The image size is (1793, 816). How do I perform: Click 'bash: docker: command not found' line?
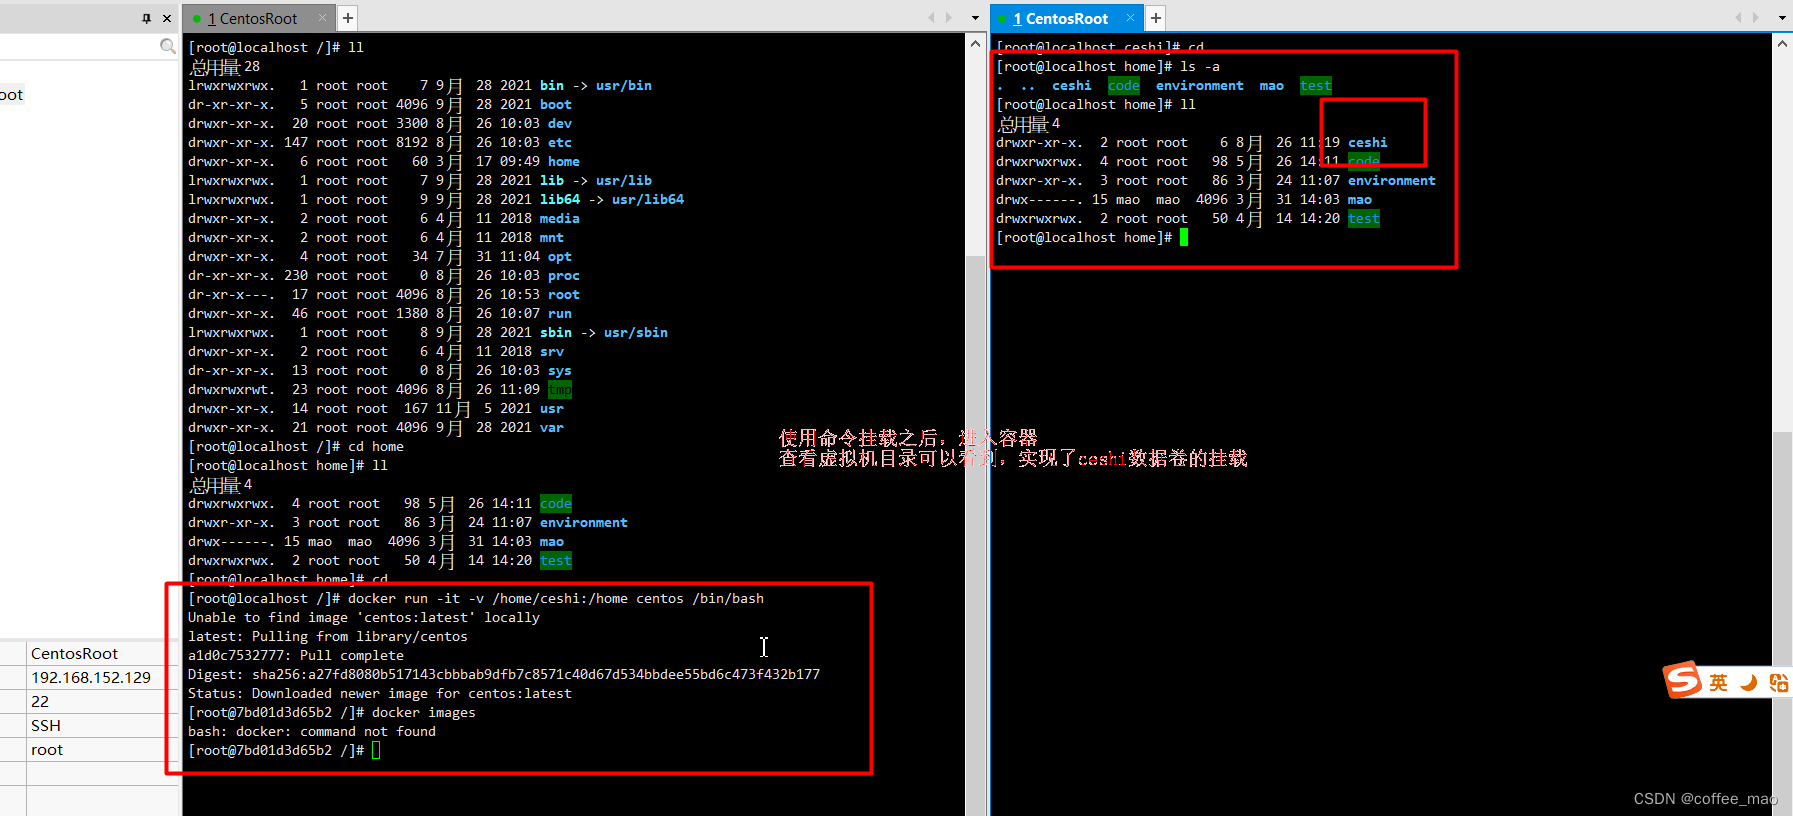tap(312, 731)
